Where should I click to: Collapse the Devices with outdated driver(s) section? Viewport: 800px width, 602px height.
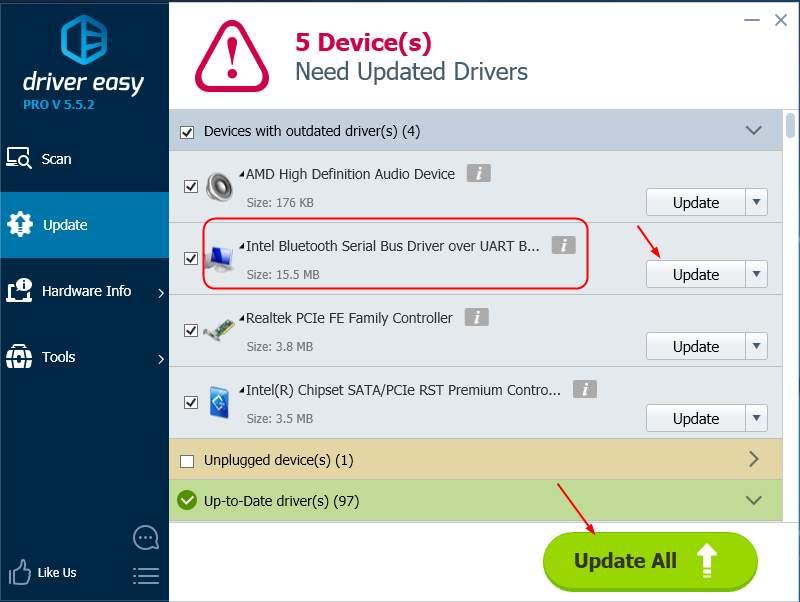754,130
